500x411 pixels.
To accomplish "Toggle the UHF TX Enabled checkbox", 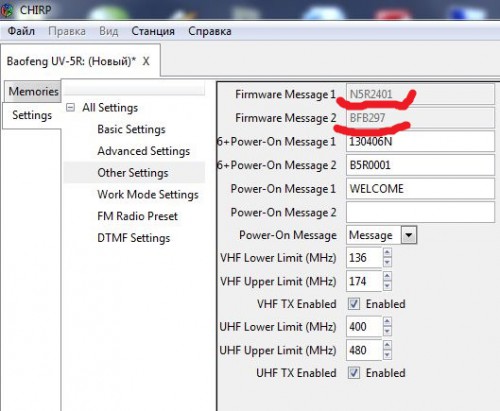I will (354, 373).
